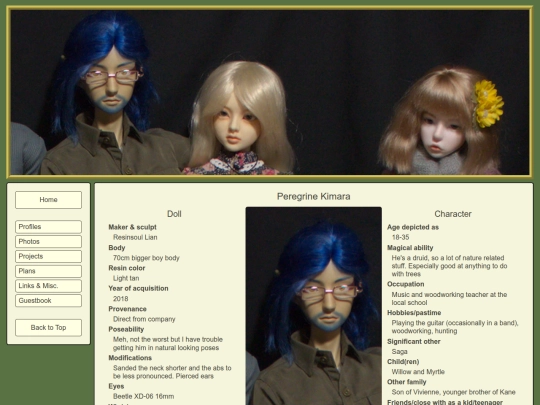The width and height of the screenshot is (540, 405).
Task: Select the age value 18-35
Action: [x=400, y=237]
